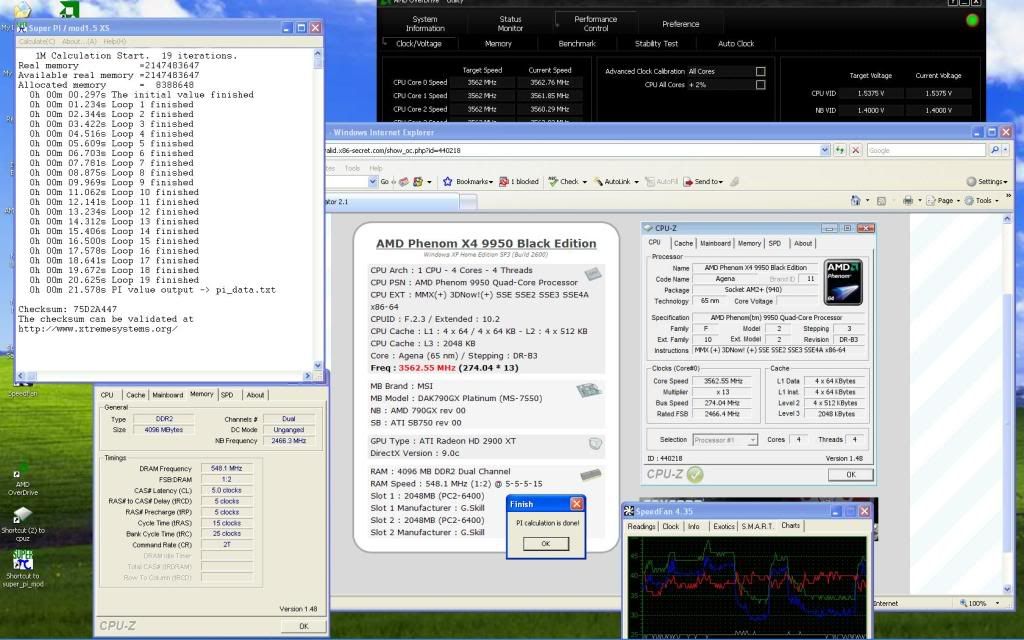Viewport: 1024px width, 640px height.
Task: Click the 'Shortcut (2) to cpuz' desktop icon
Action: pyautogui.click(x=22, y=524)
